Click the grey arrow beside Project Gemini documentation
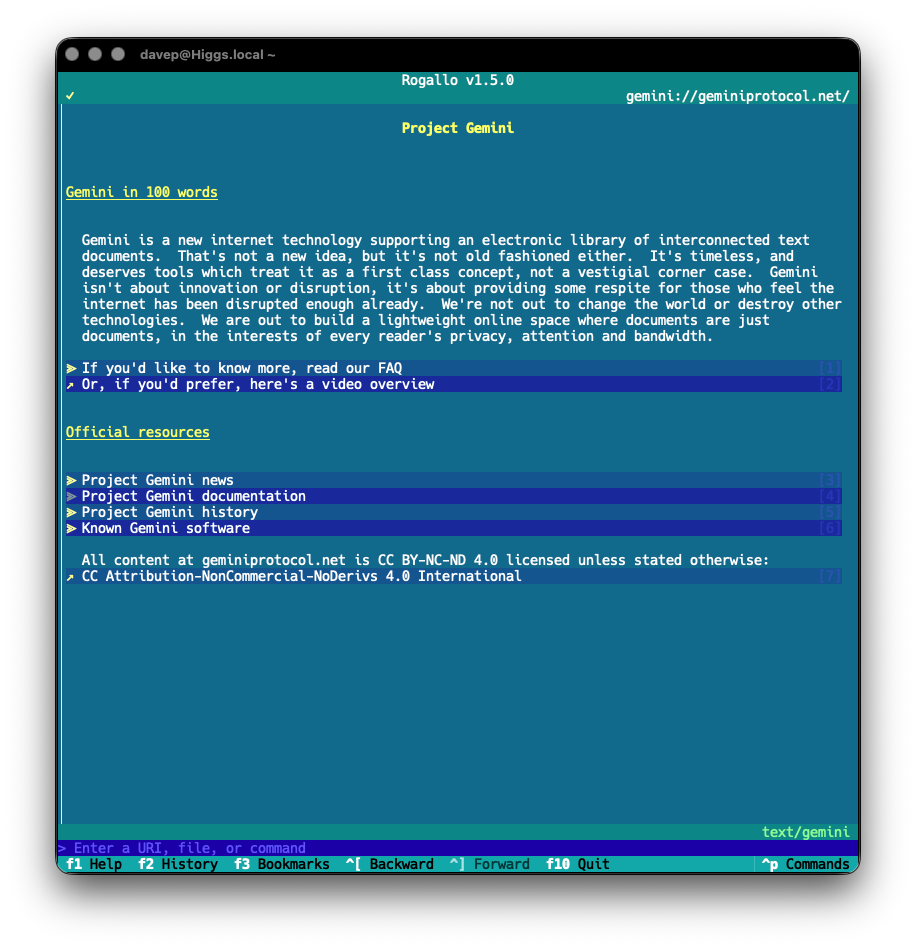Viewport: 916px width, 948px height. [71, 496]
